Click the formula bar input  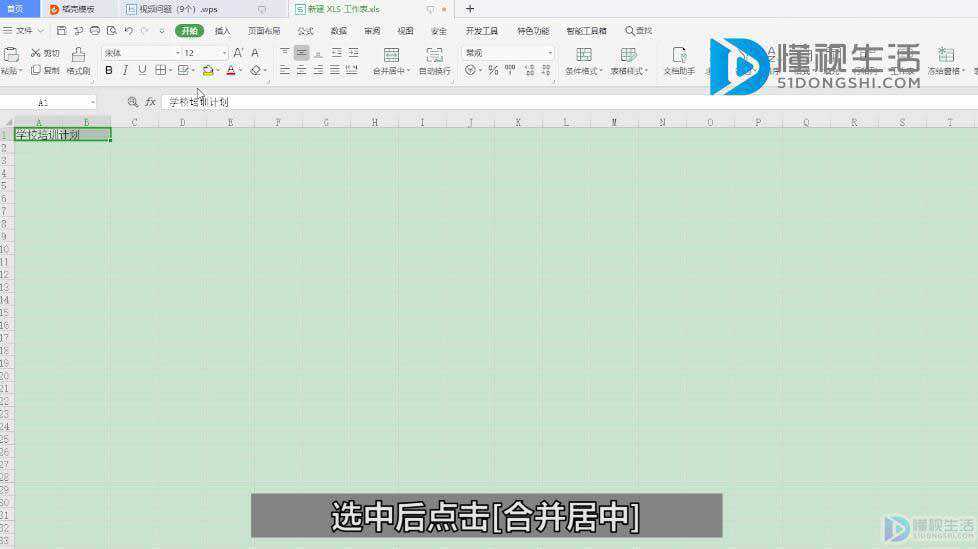point(569,102)
